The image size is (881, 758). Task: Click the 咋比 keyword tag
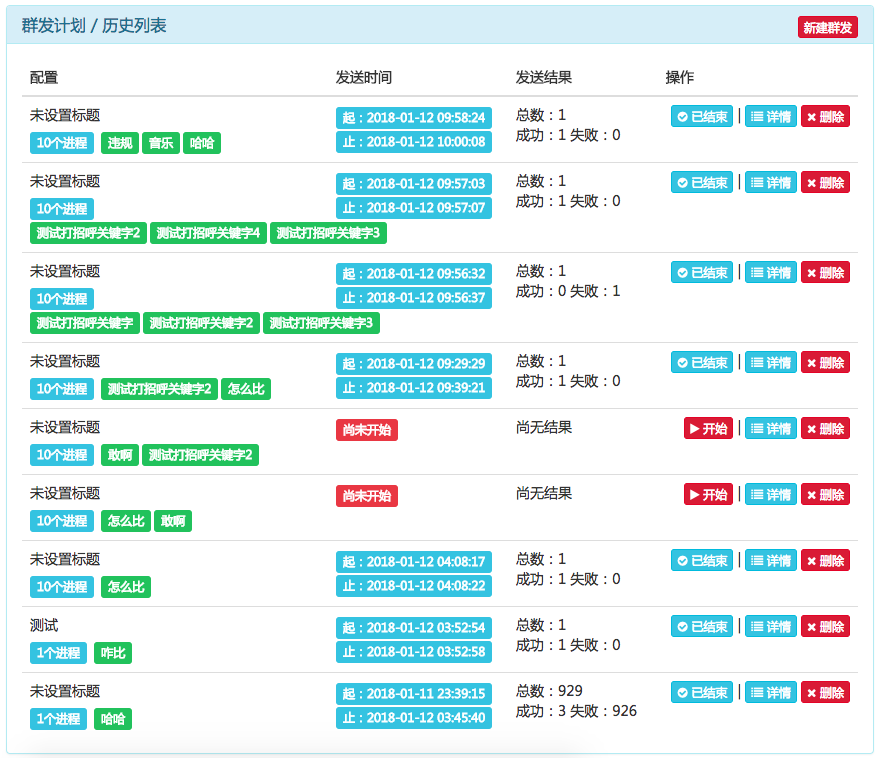click(x=112, y=652)
